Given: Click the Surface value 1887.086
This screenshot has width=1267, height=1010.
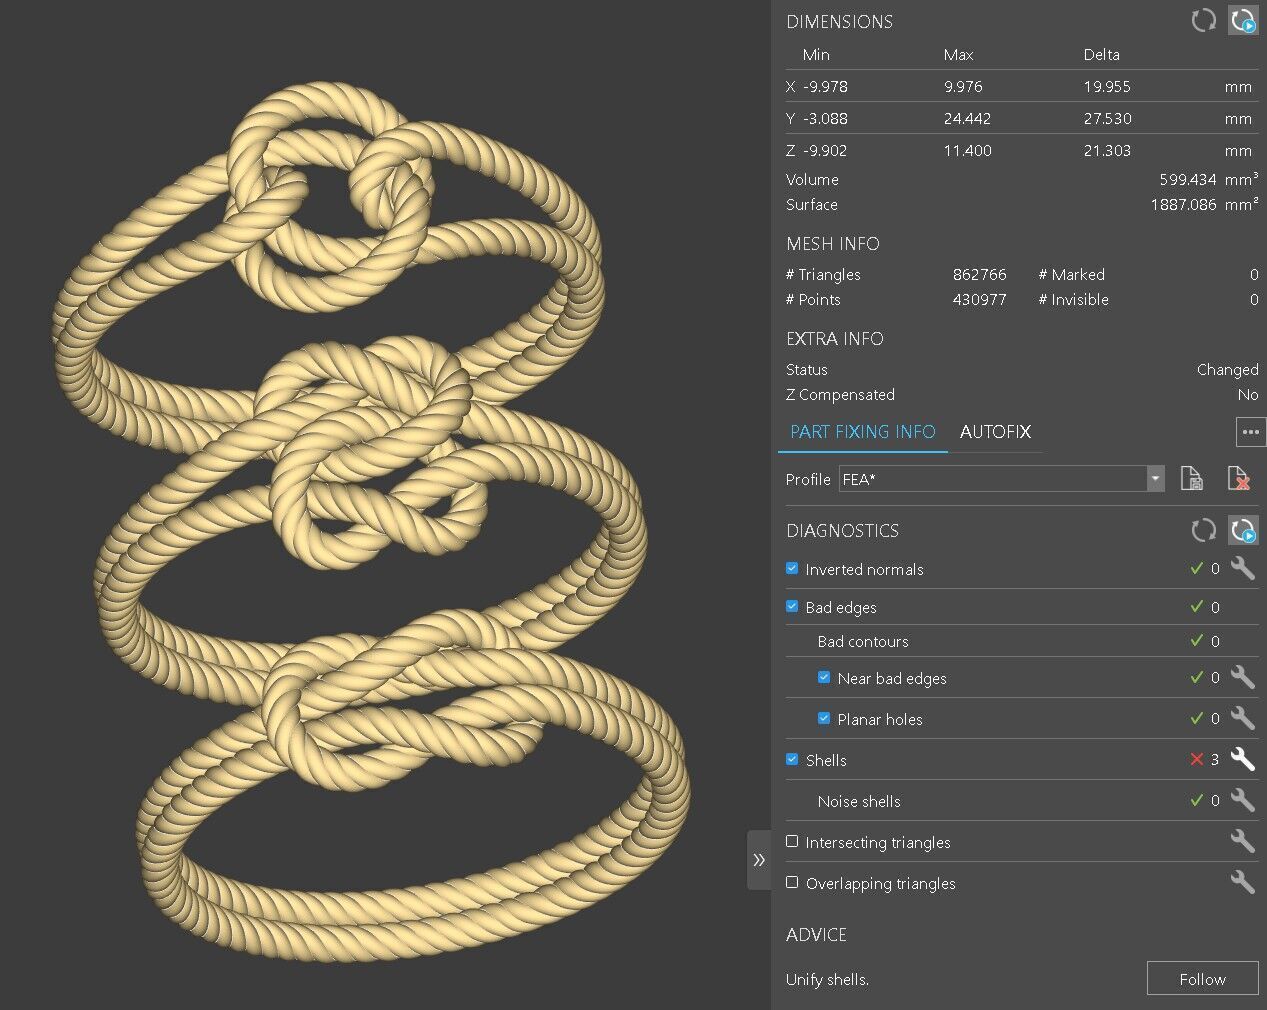Looking at the screenshot, I should pos(1183,204).
